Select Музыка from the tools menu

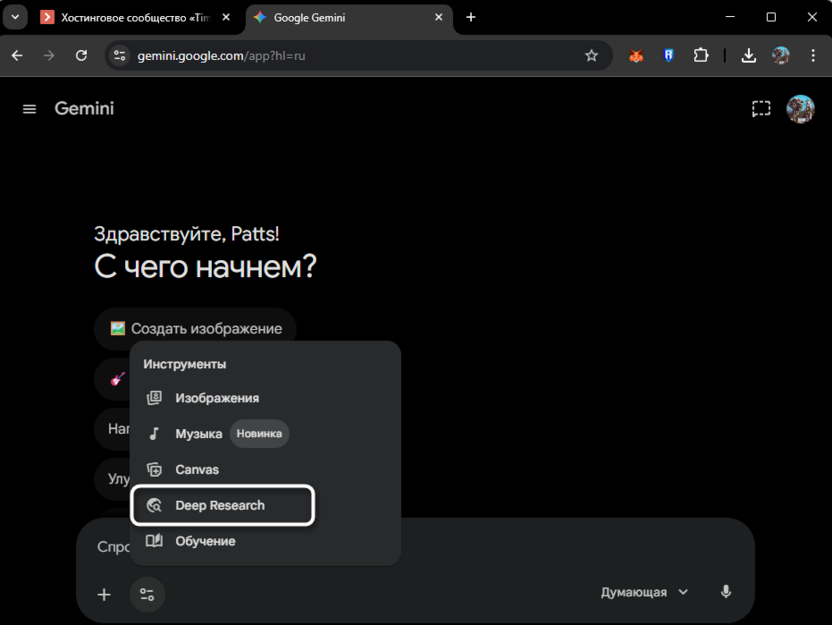[265, 433]
